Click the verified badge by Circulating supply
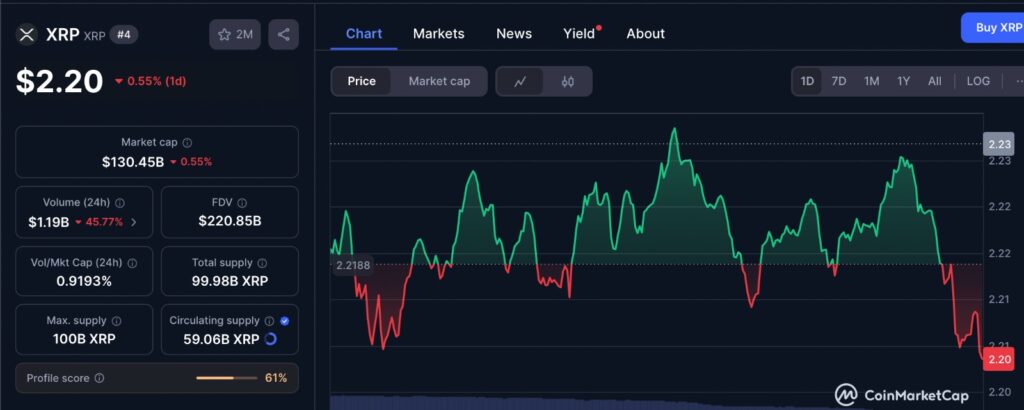The height and width of the screenshot is (410, 1024). point(284,321)
